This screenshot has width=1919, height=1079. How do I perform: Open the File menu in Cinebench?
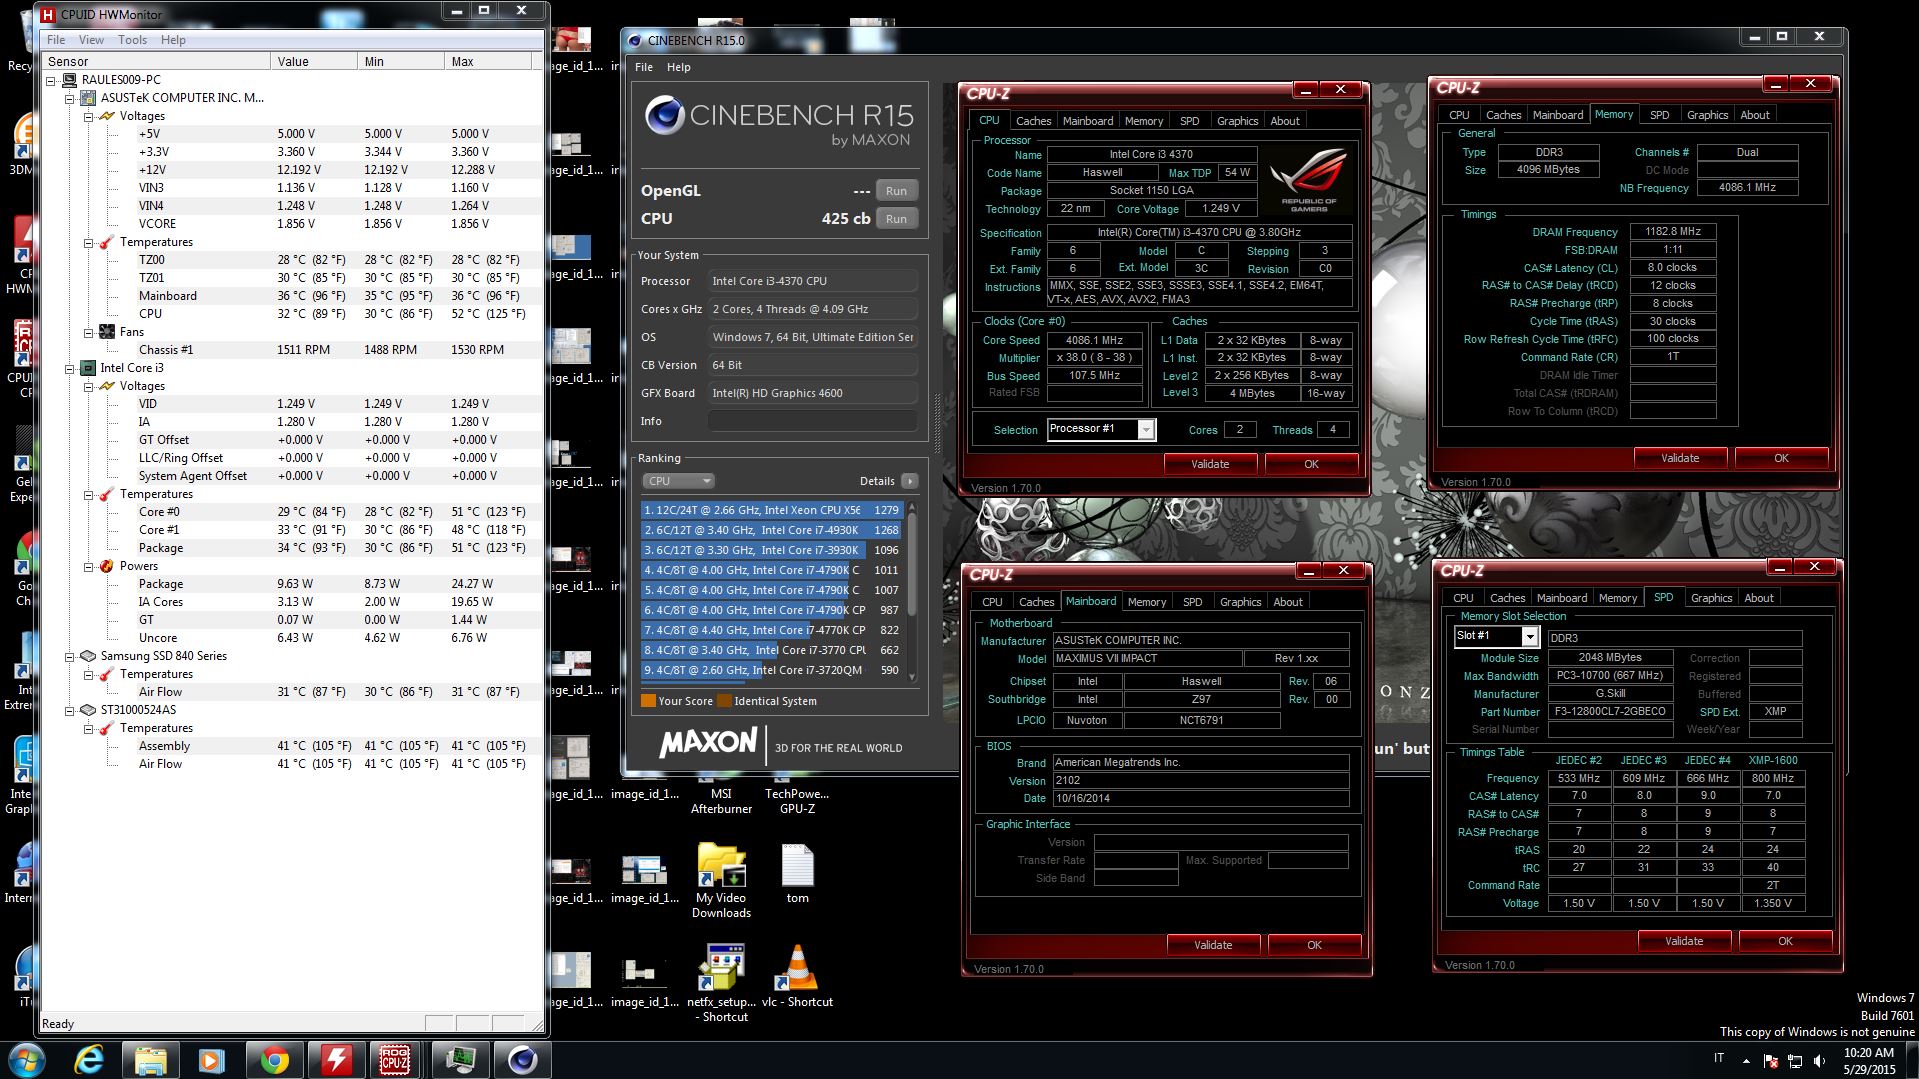pyautogui.click(x=644, y=67)
